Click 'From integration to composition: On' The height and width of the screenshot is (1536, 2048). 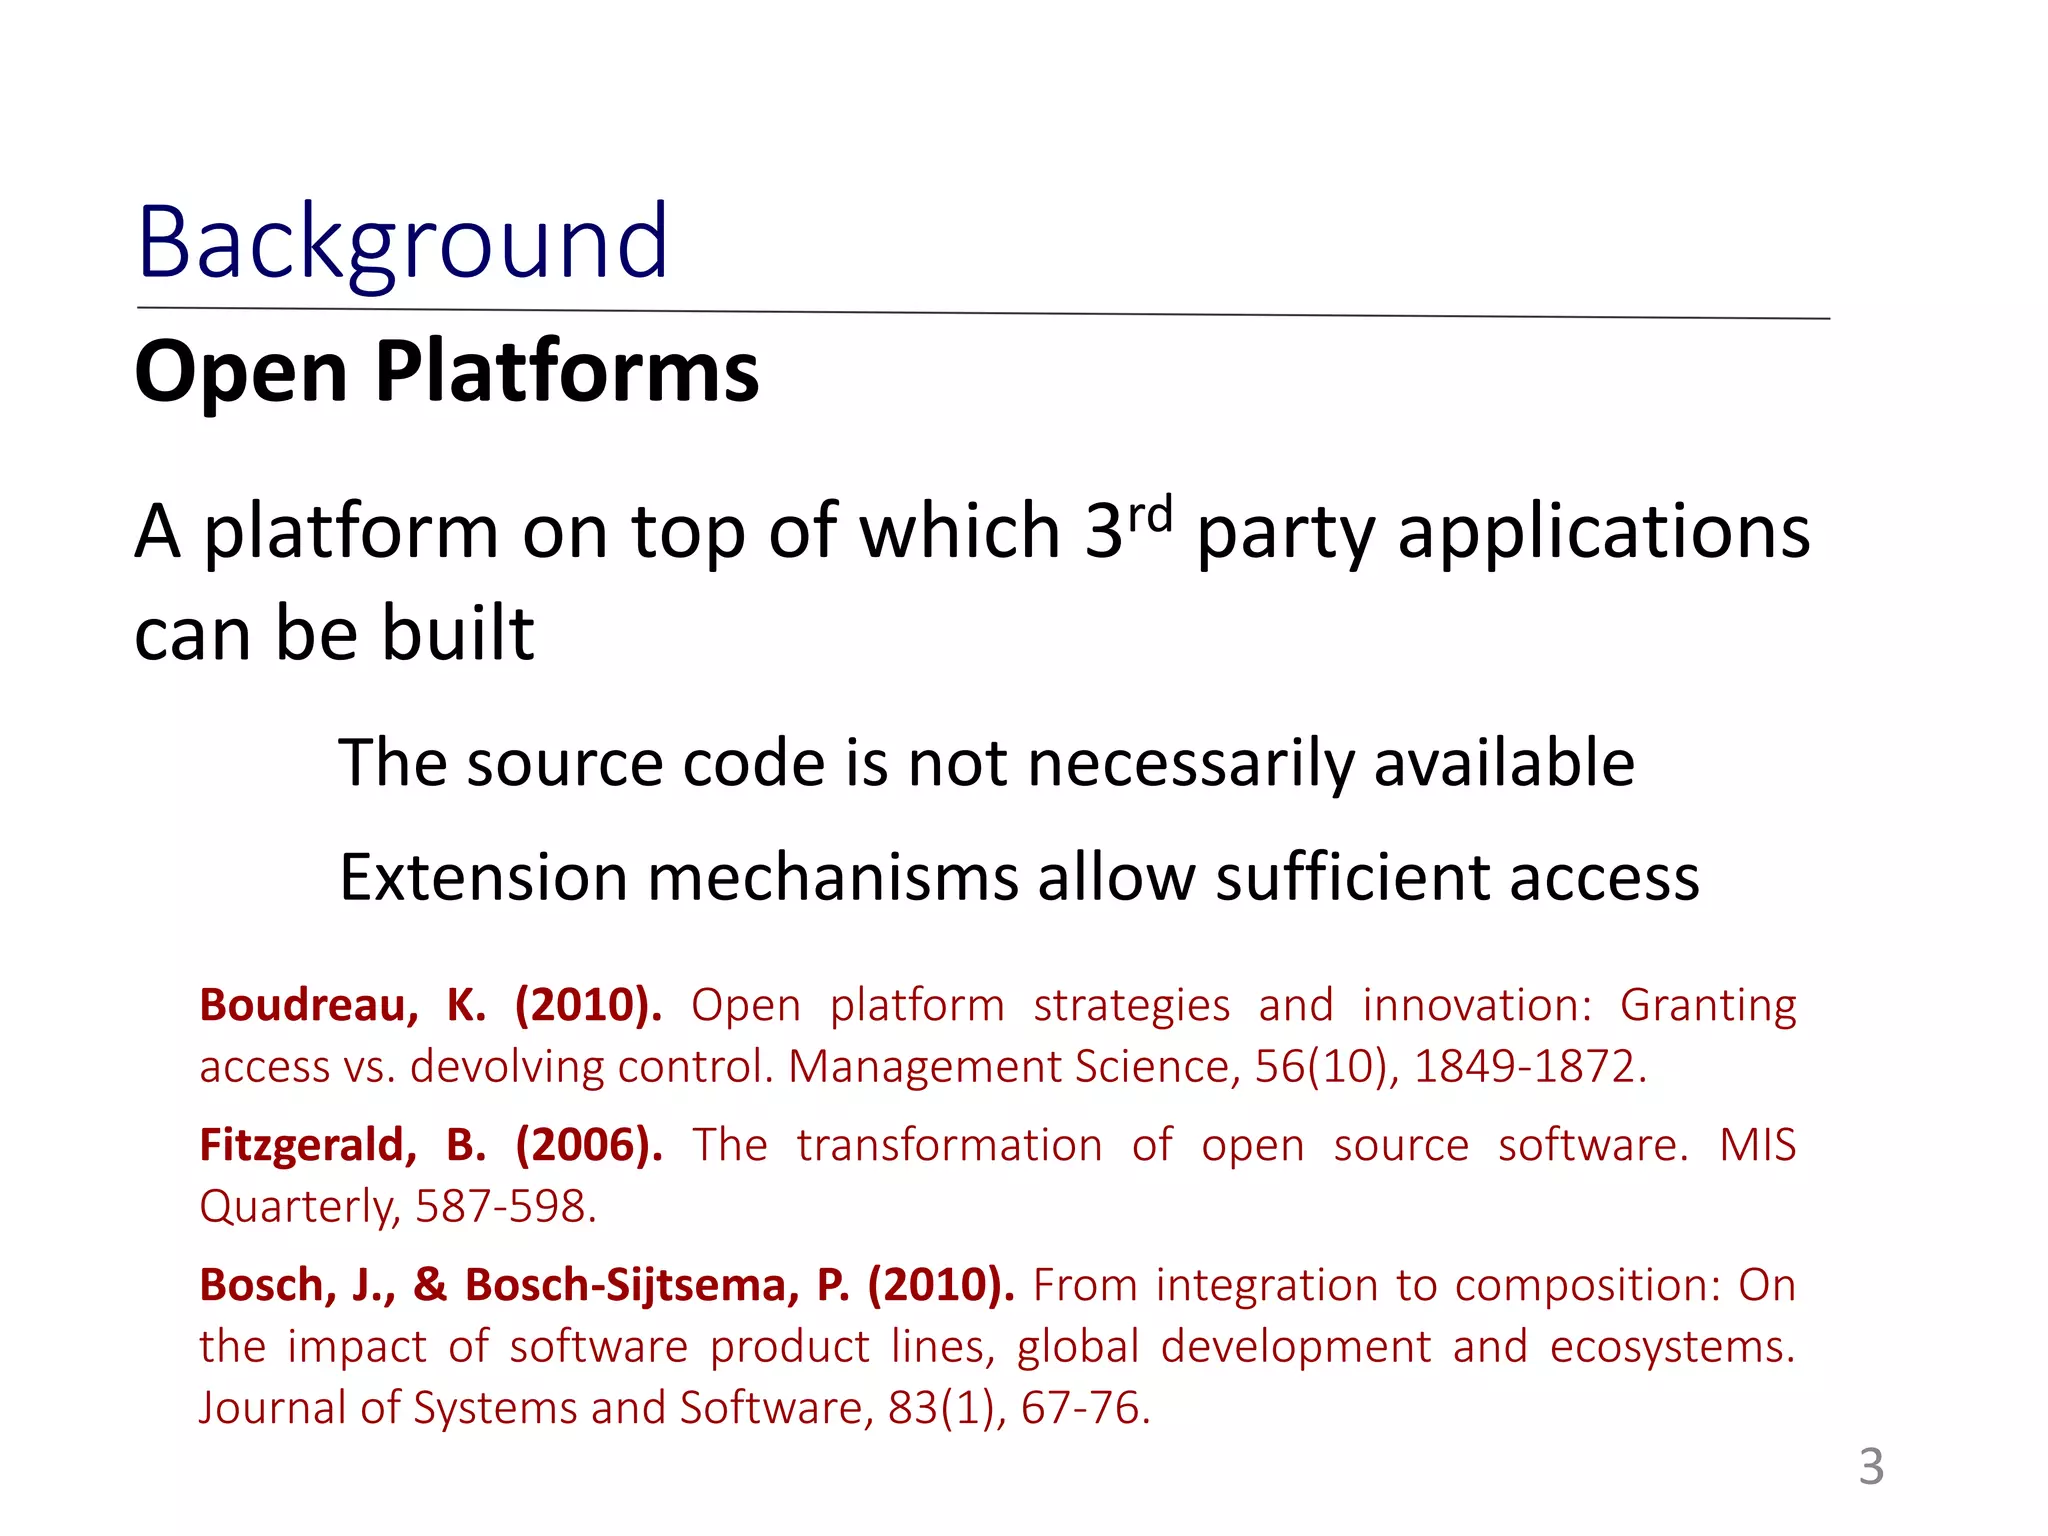[1414, 1285]
